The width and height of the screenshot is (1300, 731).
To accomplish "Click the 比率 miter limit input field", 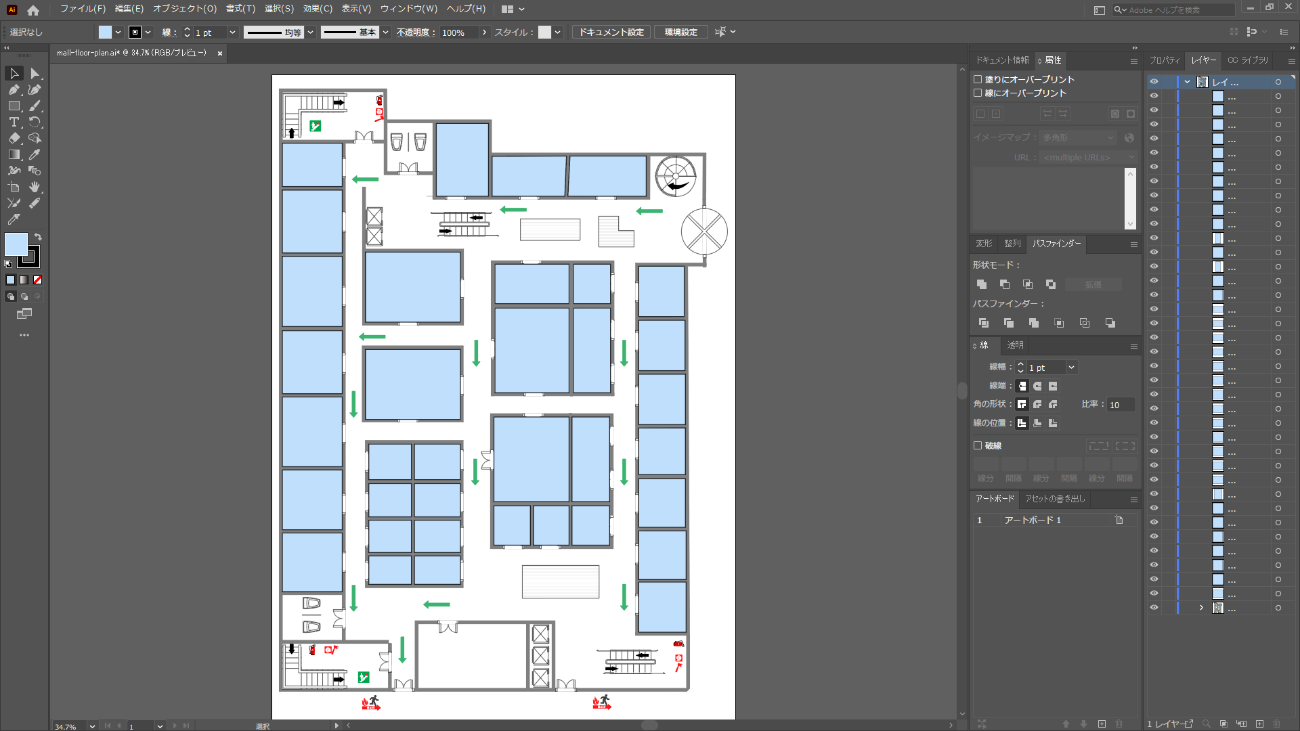I will [1120, 405].
